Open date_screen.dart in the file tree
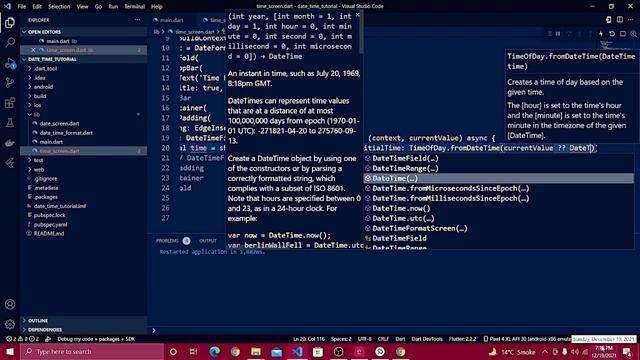 pos(60,123)
